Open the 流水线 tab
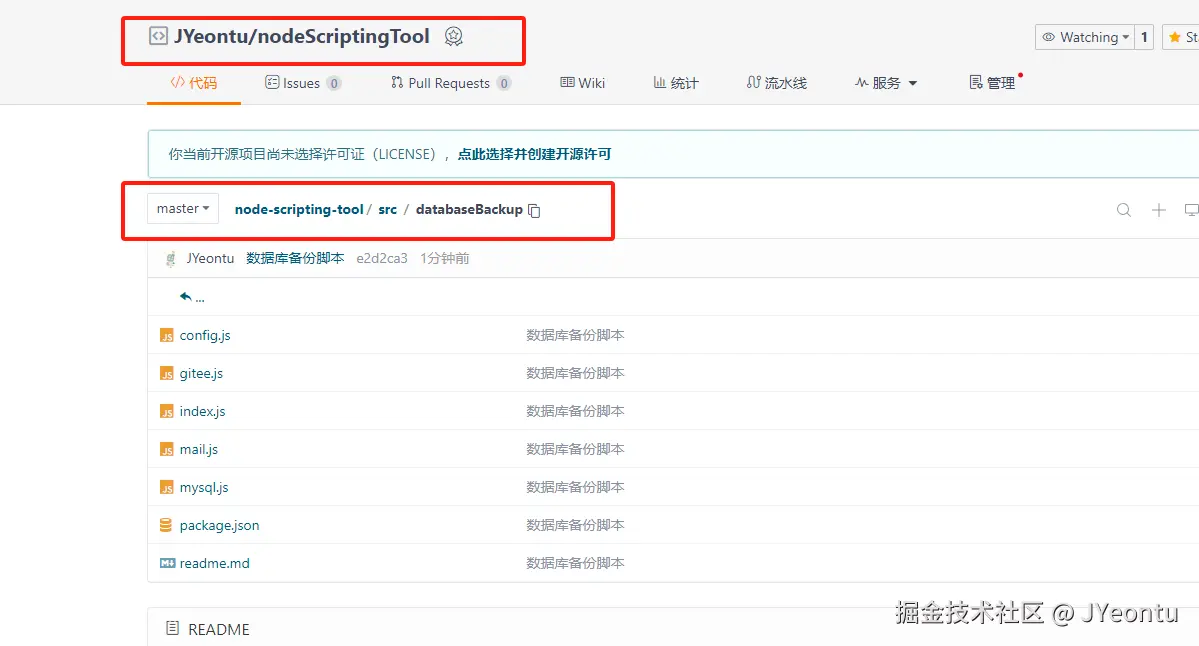This screenshot has width=1199, height=646. point(777,83)
